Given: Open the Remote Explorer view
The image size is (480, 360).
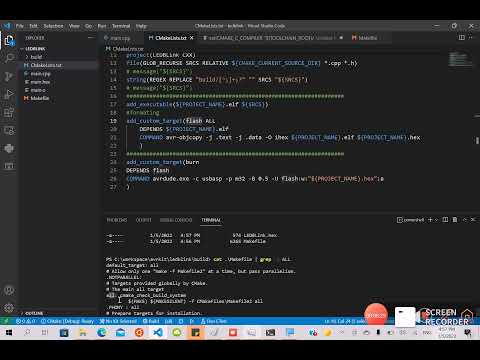Looking at the screenshot, I should point(9,130).
